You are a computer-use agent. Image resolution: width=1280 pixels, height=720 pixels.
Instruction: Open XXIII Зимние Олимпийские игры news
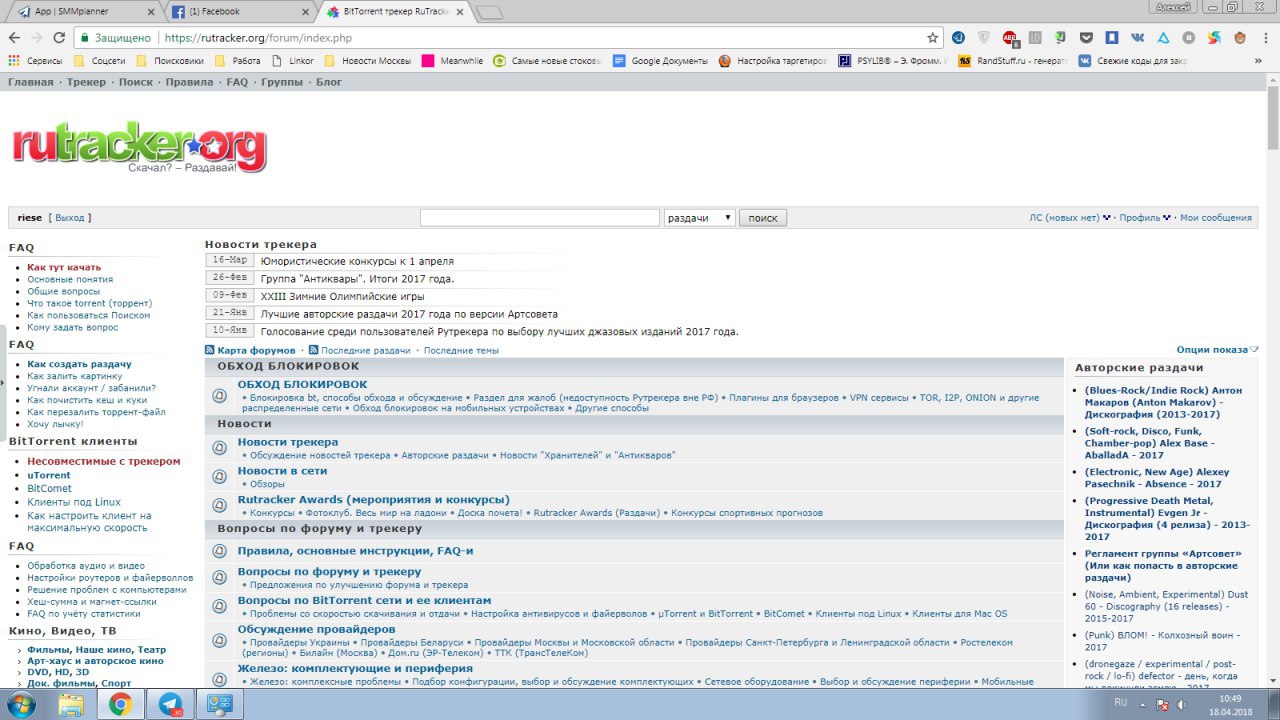[342, 296]
